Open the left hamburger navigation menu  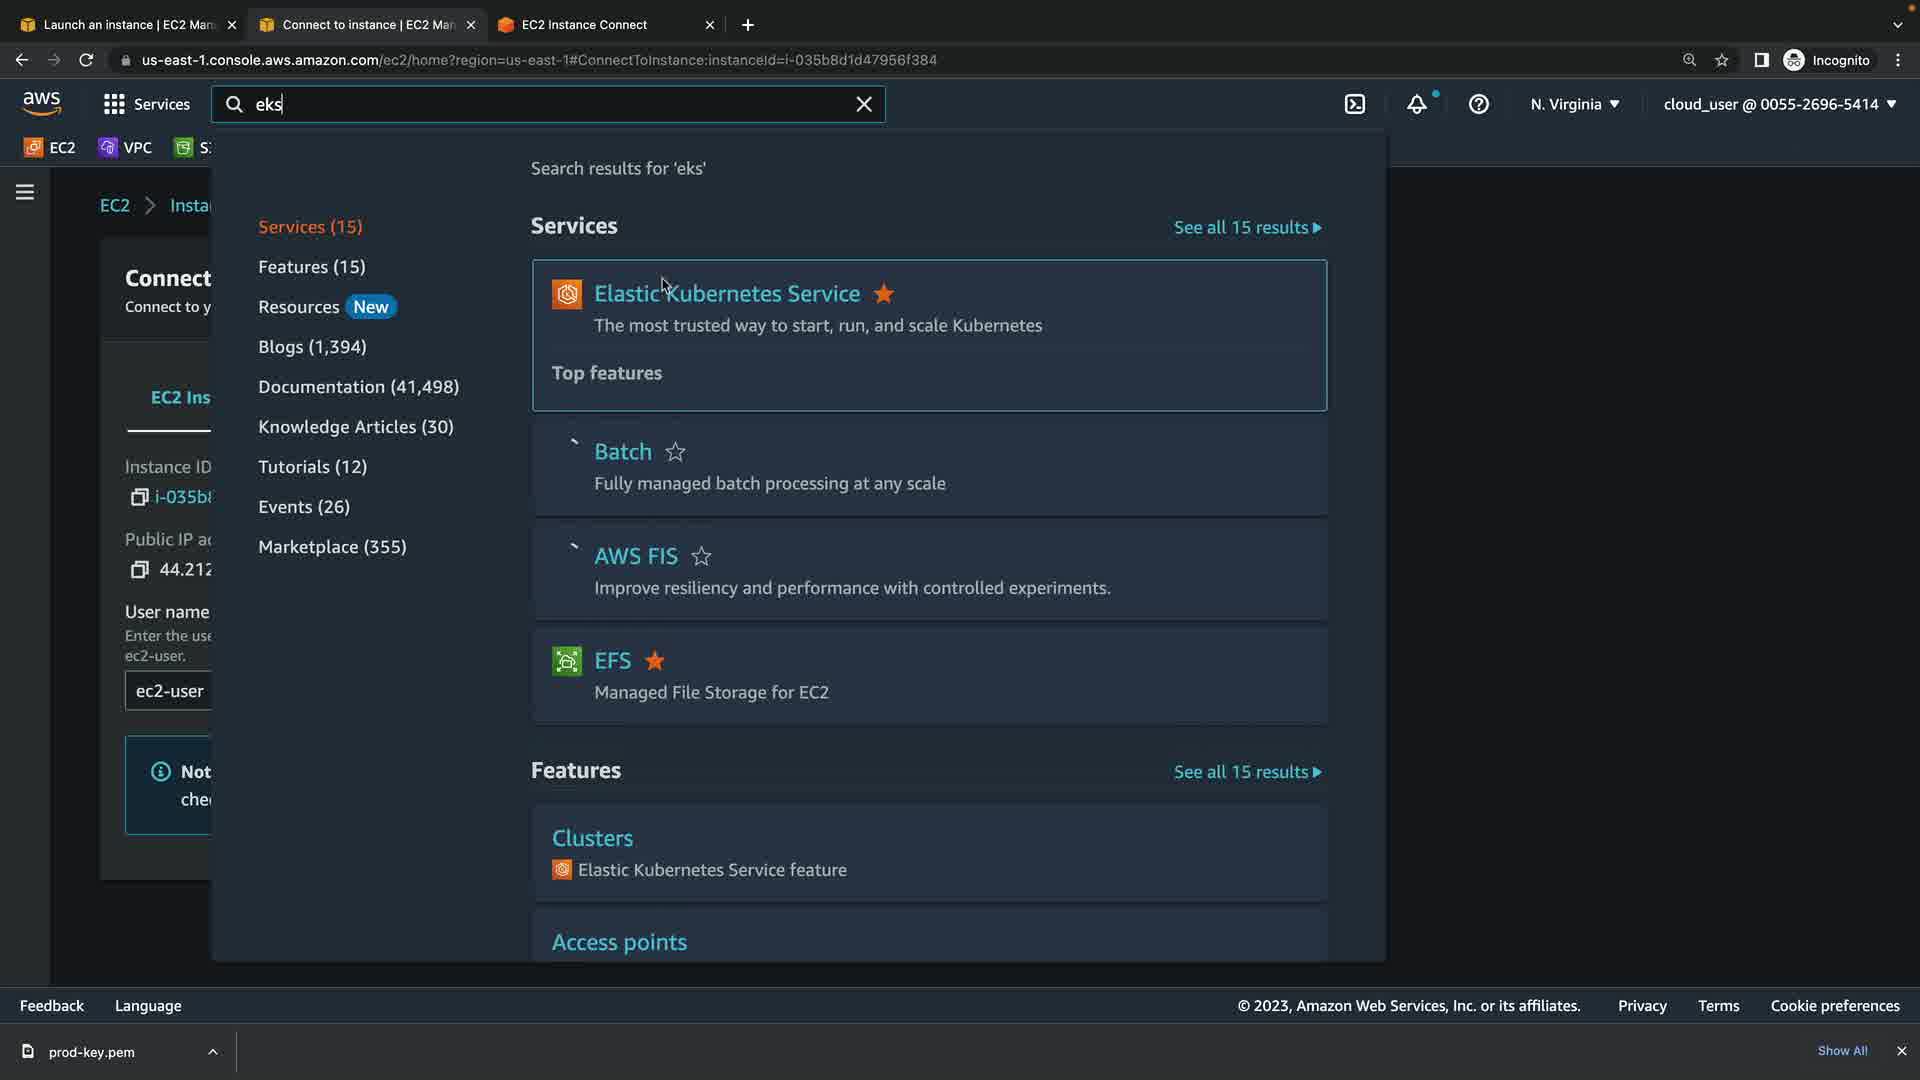click(25, 192)
